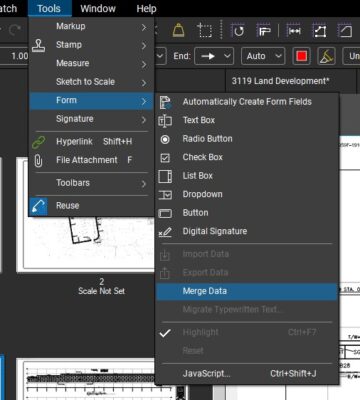Open the Tools menu
Viewport: 360px width, 400px height.
[49, 8]
